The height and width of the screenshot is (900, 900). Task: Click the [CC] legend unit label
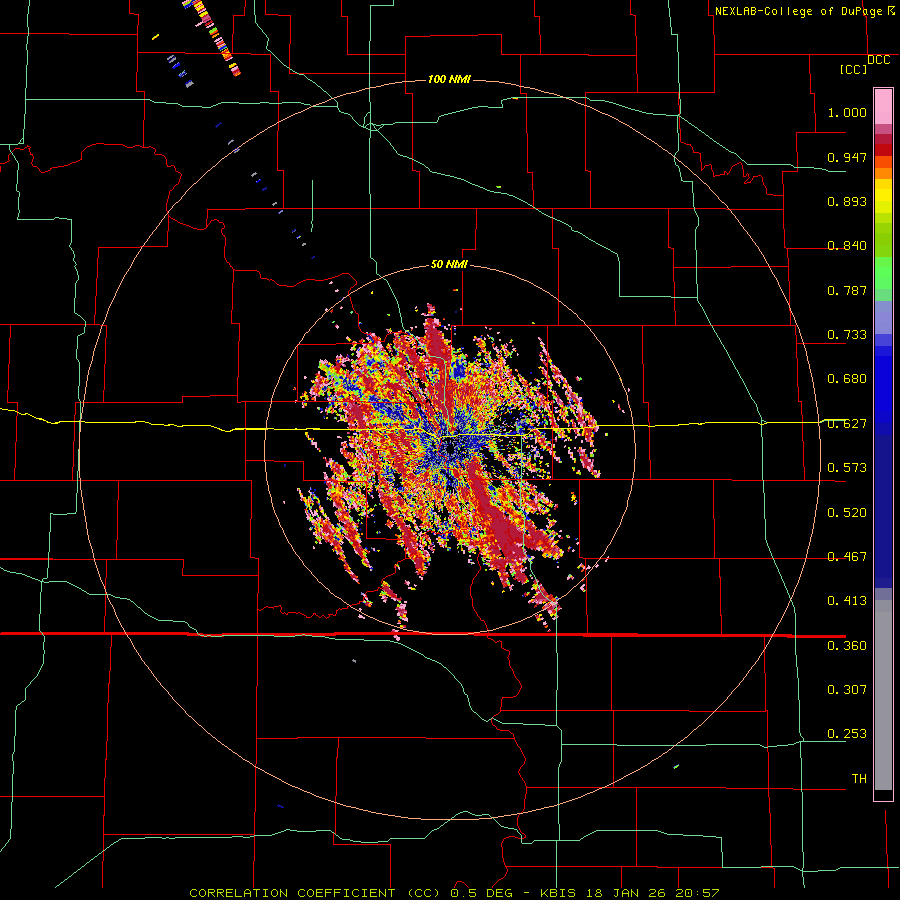click(853, 69)
